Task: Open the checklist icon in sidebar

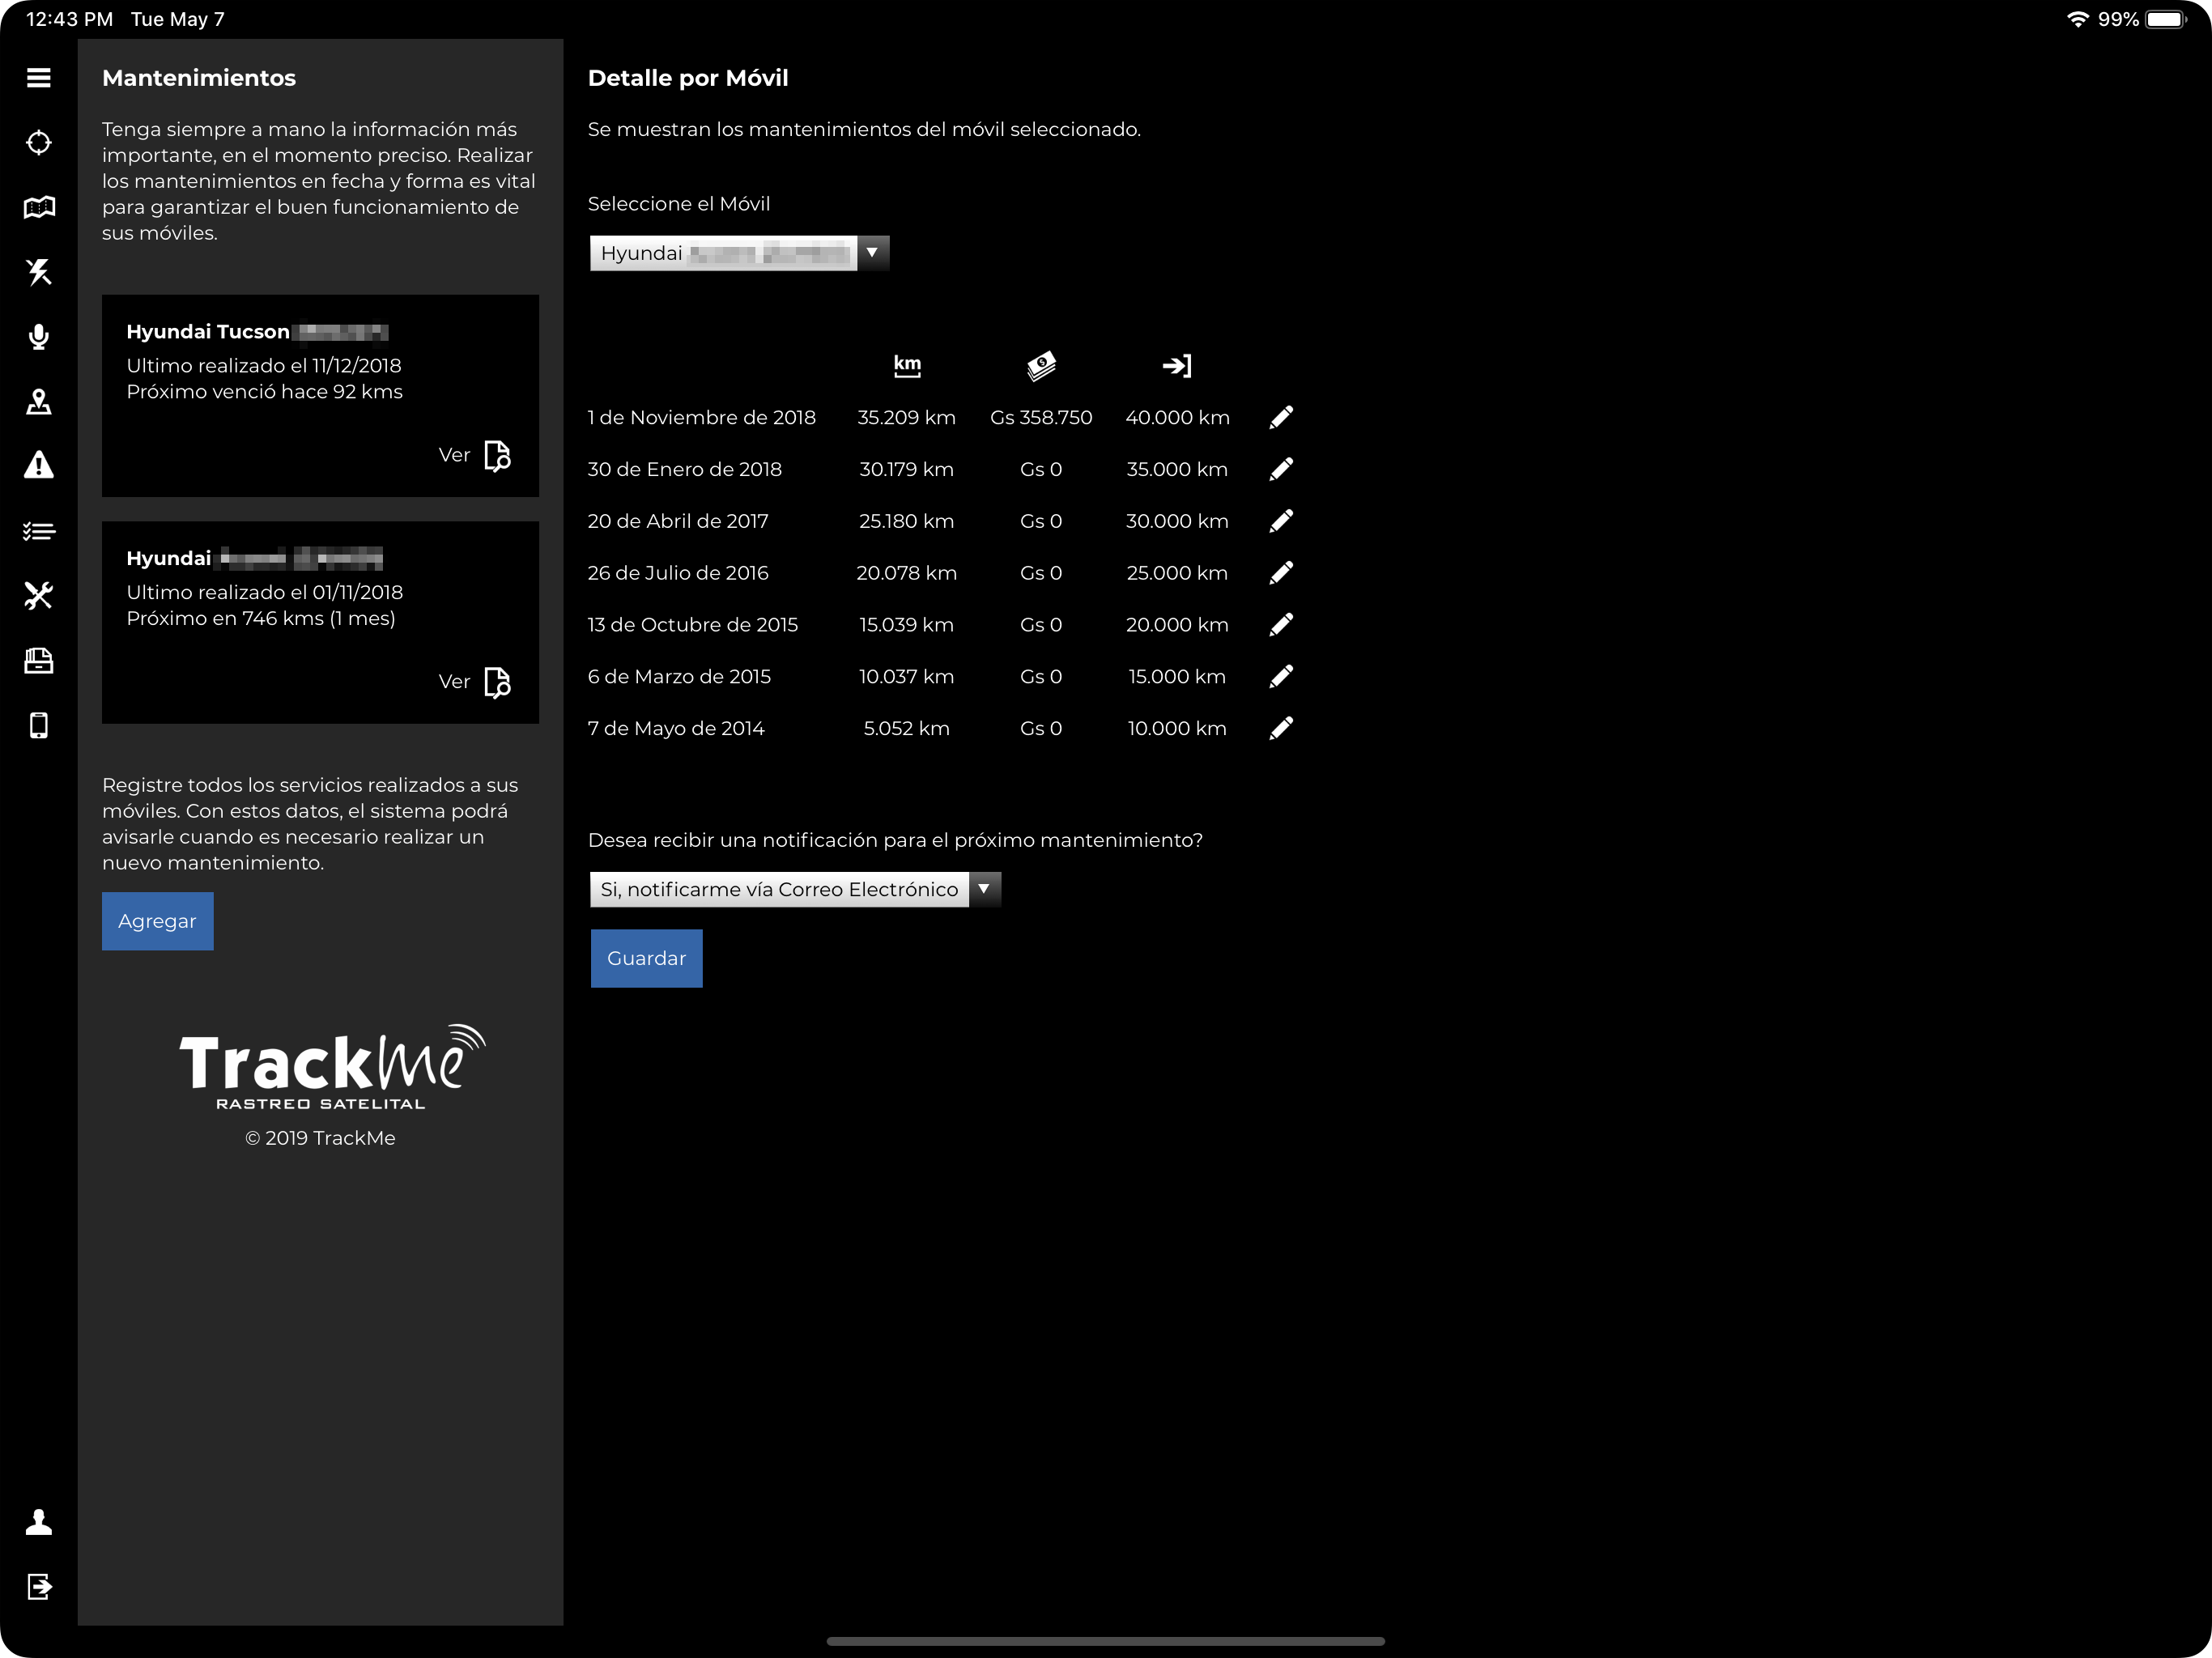Action: coord(38,531)
